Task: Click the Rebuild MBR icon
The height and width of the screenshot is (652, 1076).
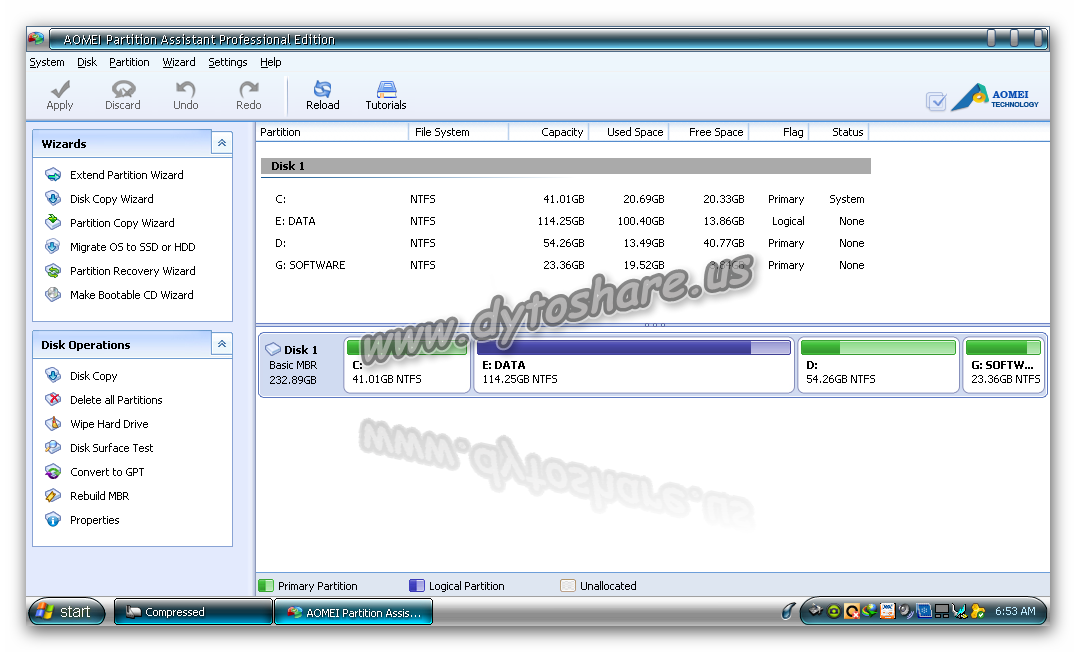Action: [53, 496]
